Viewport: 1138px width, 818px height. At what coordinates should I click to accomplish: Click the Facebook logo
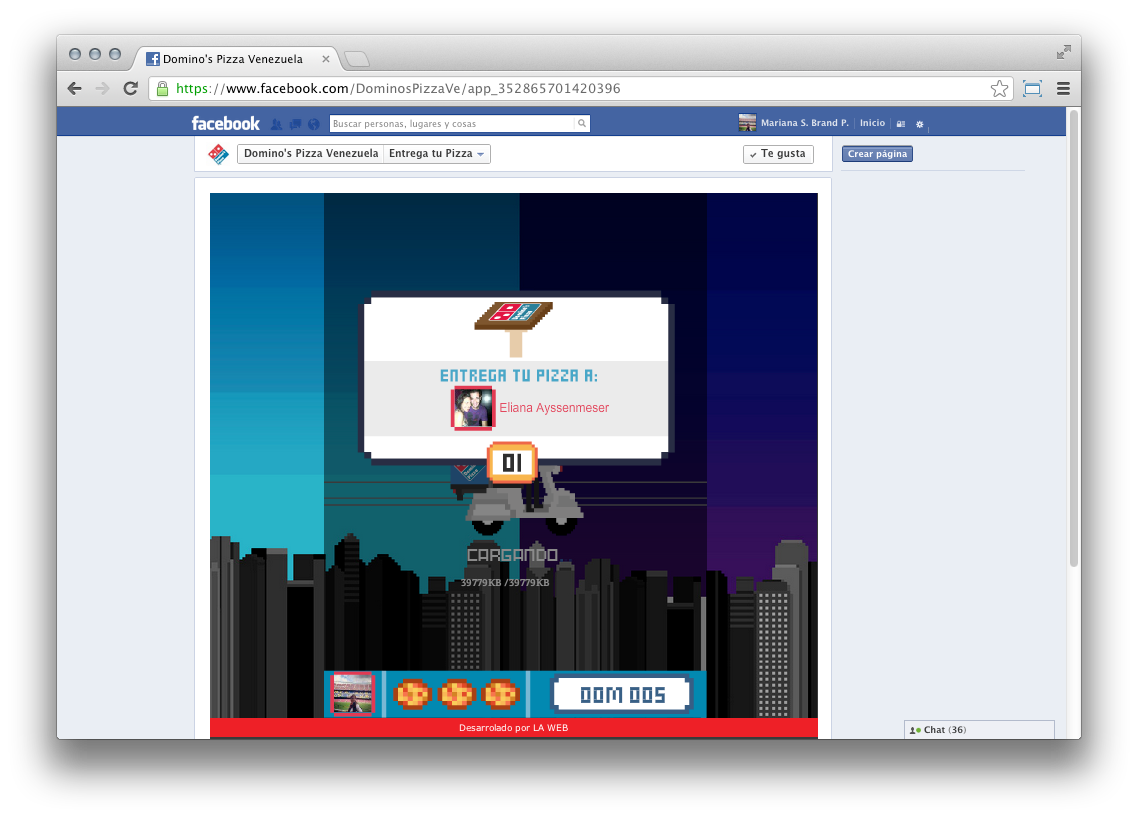225,123
